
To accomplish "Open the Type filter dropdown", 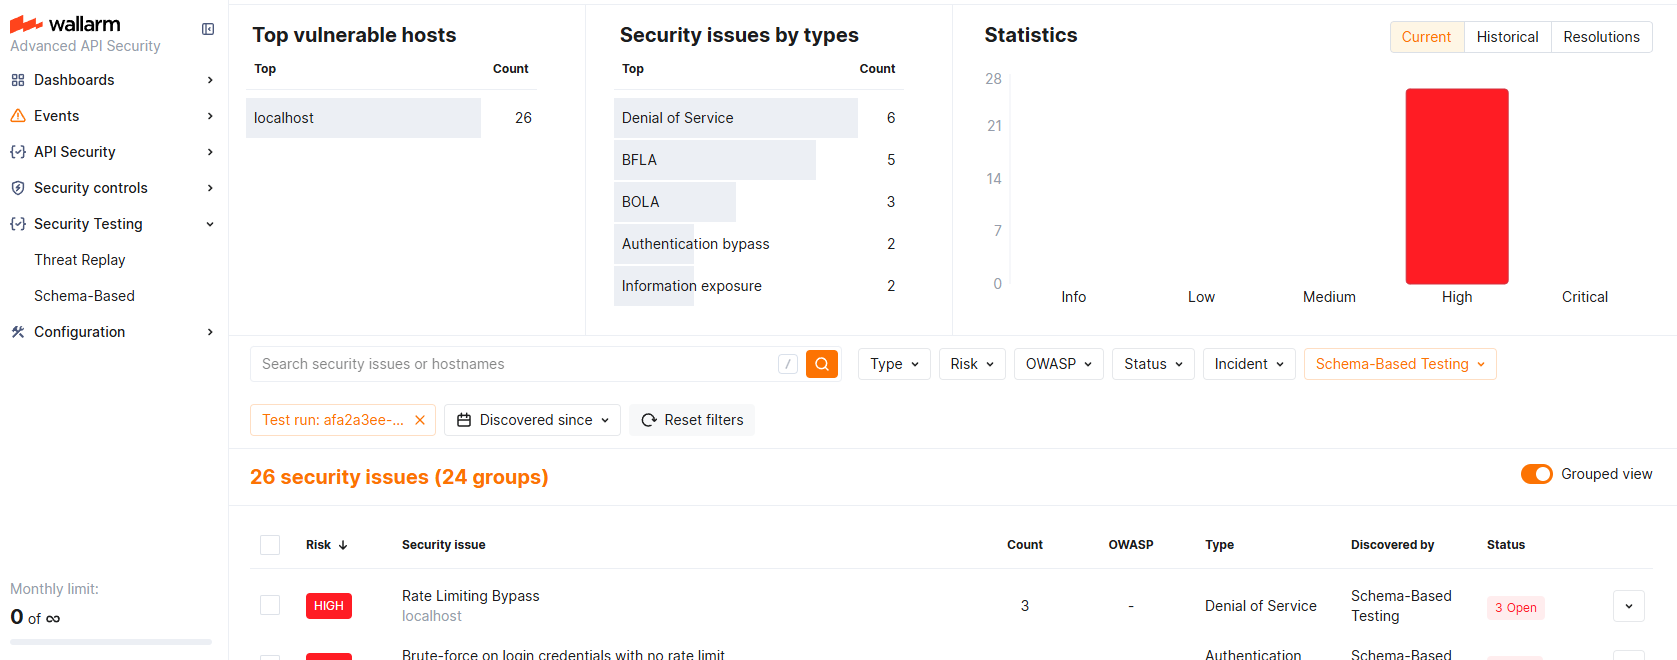I will click(x=894, y=364).
